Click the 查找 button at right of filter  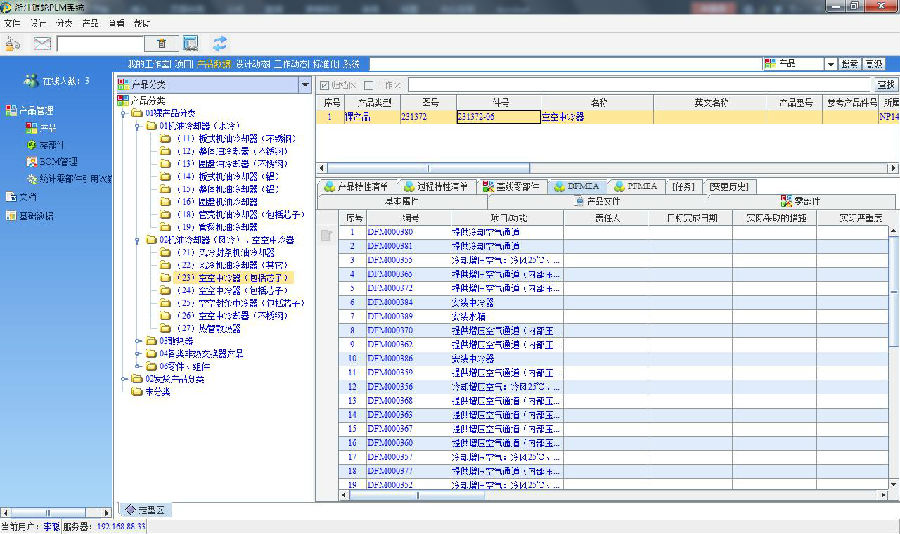pyautogui.click(x=885, y=85)
